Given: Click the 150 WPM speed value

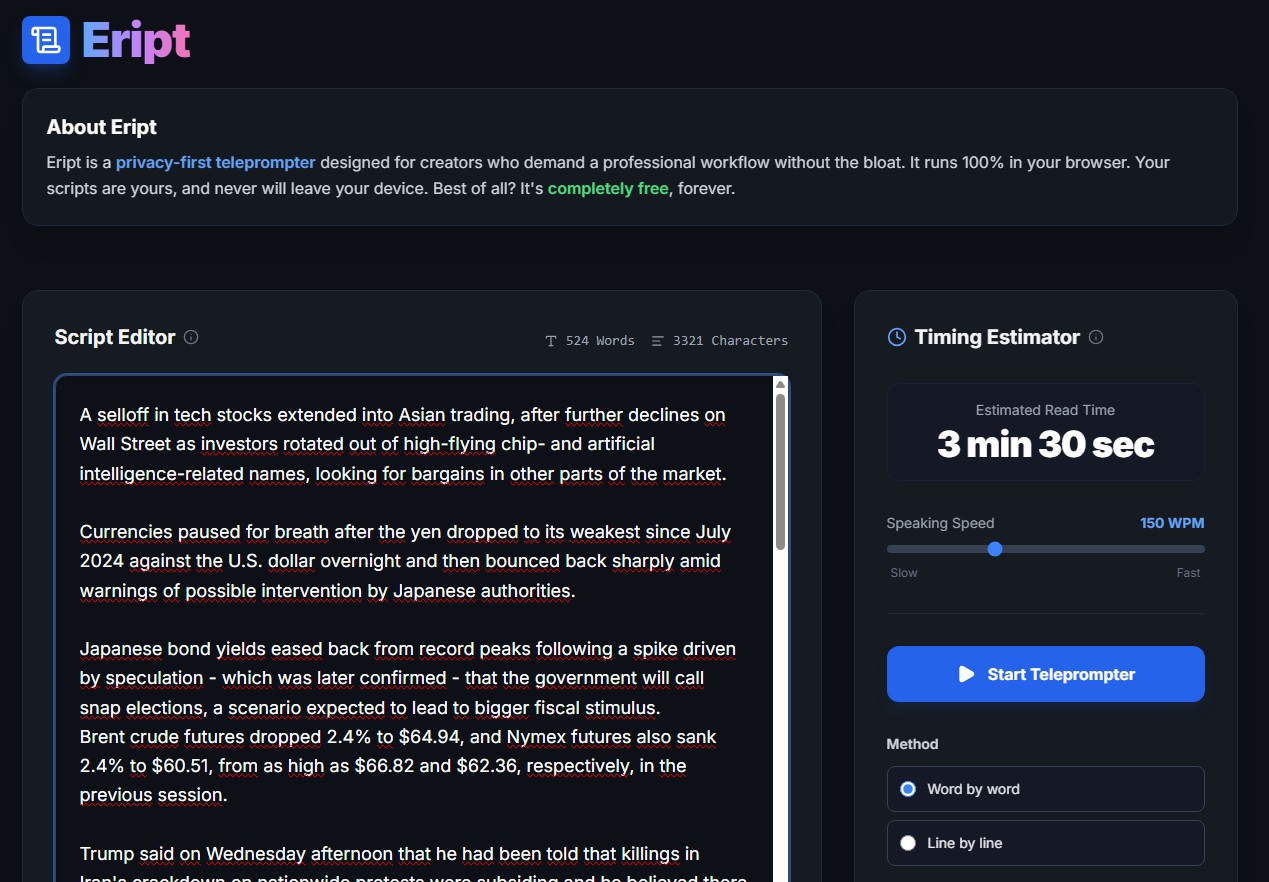Looking at the screenshot, I should pyautogui.click(x=1171, y=523).
